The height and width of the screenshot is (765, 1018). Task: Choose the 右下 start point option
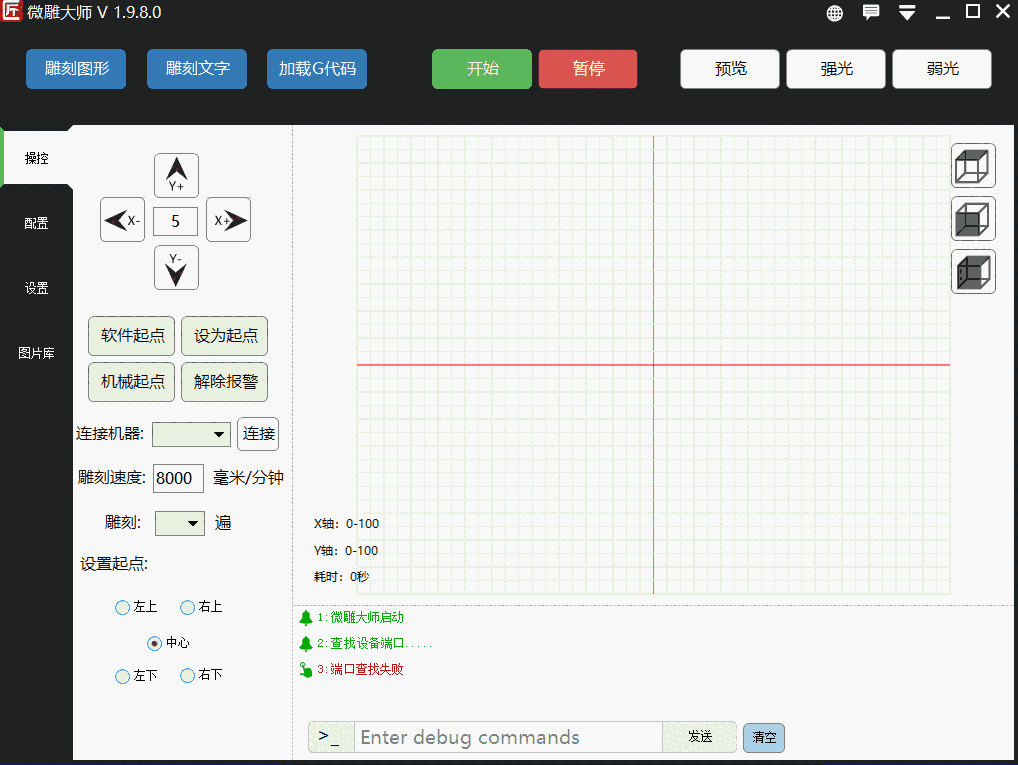187,676
